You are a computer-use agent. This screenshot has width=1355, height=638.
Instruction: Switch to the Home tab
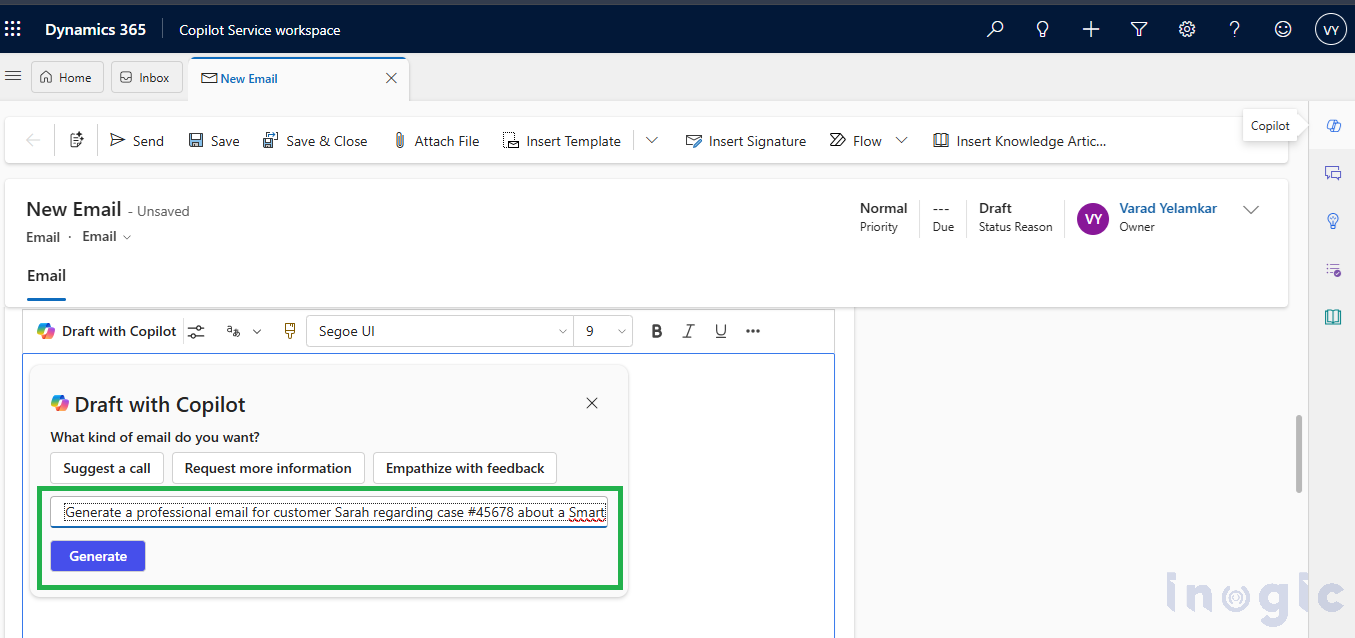click(x=67, y=78)
